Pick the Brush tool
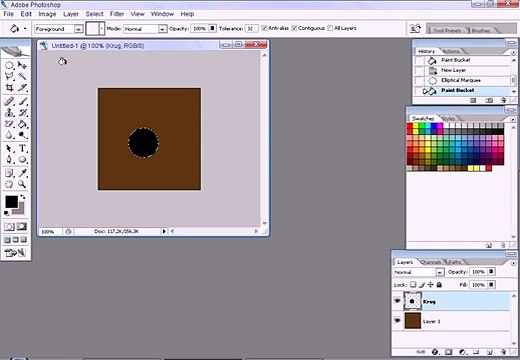The height and width of the screenshot is (360, 520). point(22,101)
